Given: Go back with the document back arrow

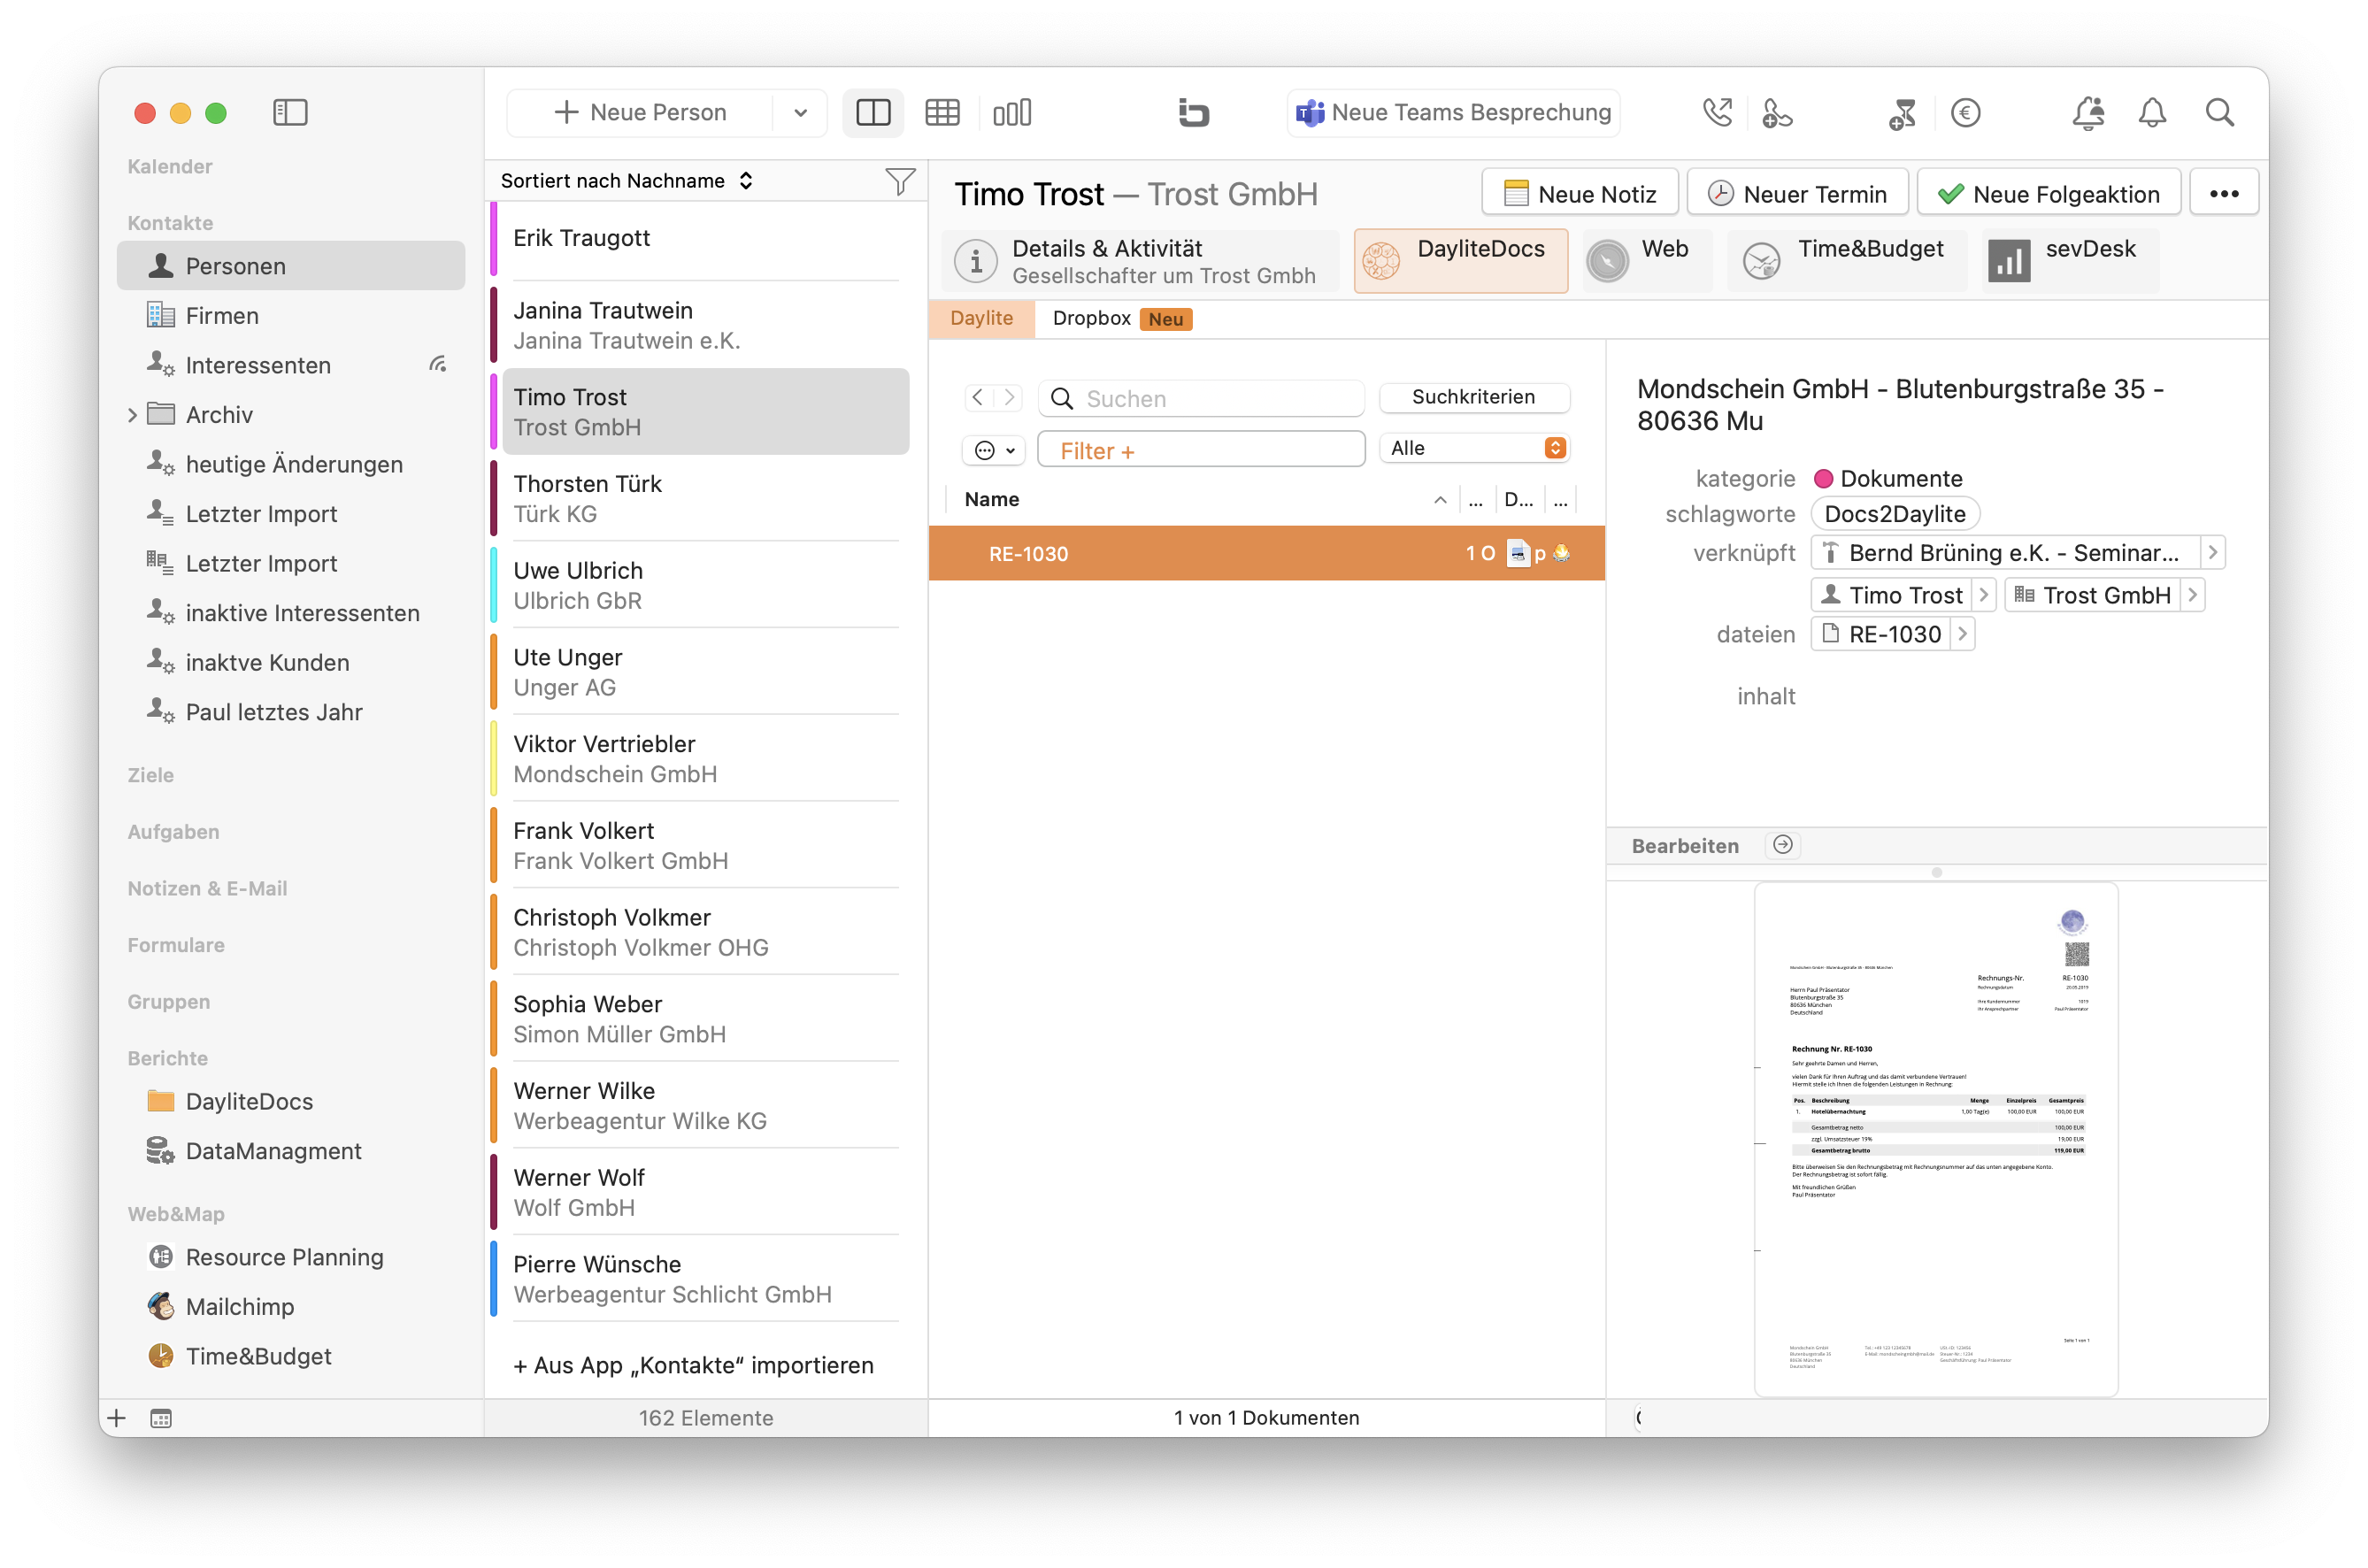Looking at the screenshot, I should pos(977,397).
